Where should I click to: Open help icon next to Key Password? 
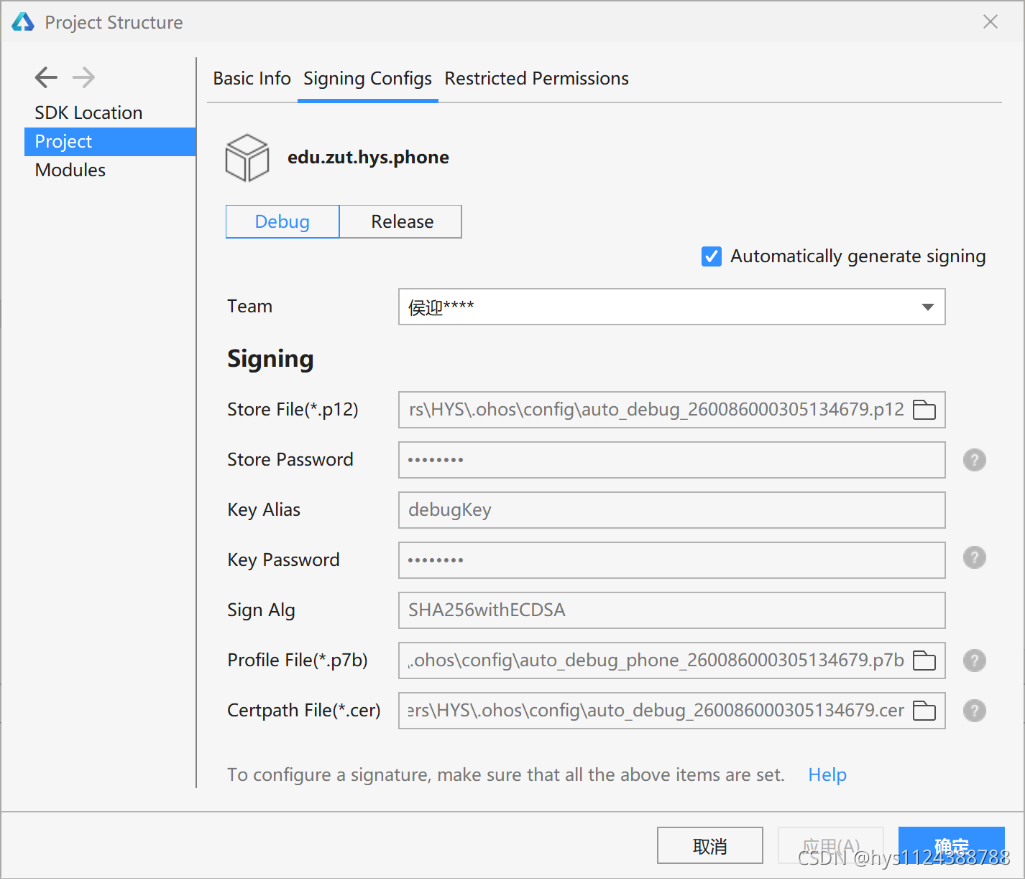974,558
